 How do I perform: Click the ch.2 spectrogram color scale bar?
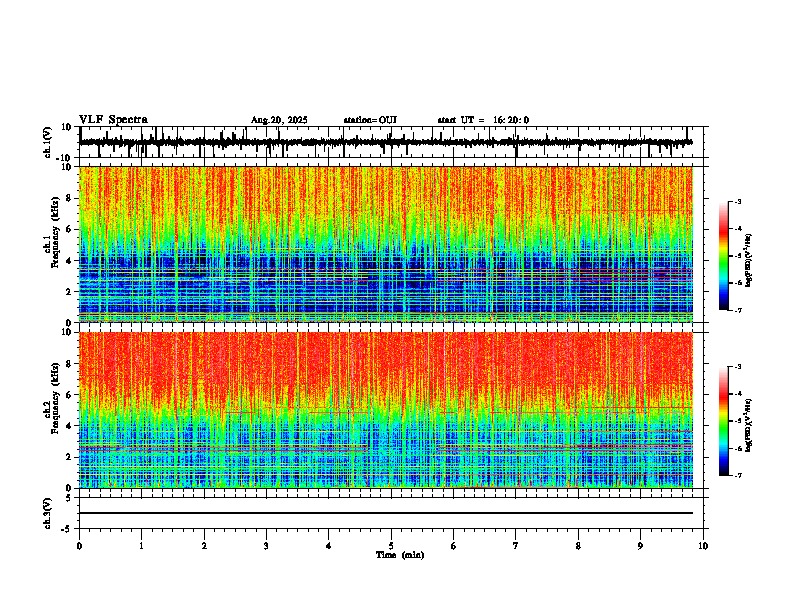[724, 421]
